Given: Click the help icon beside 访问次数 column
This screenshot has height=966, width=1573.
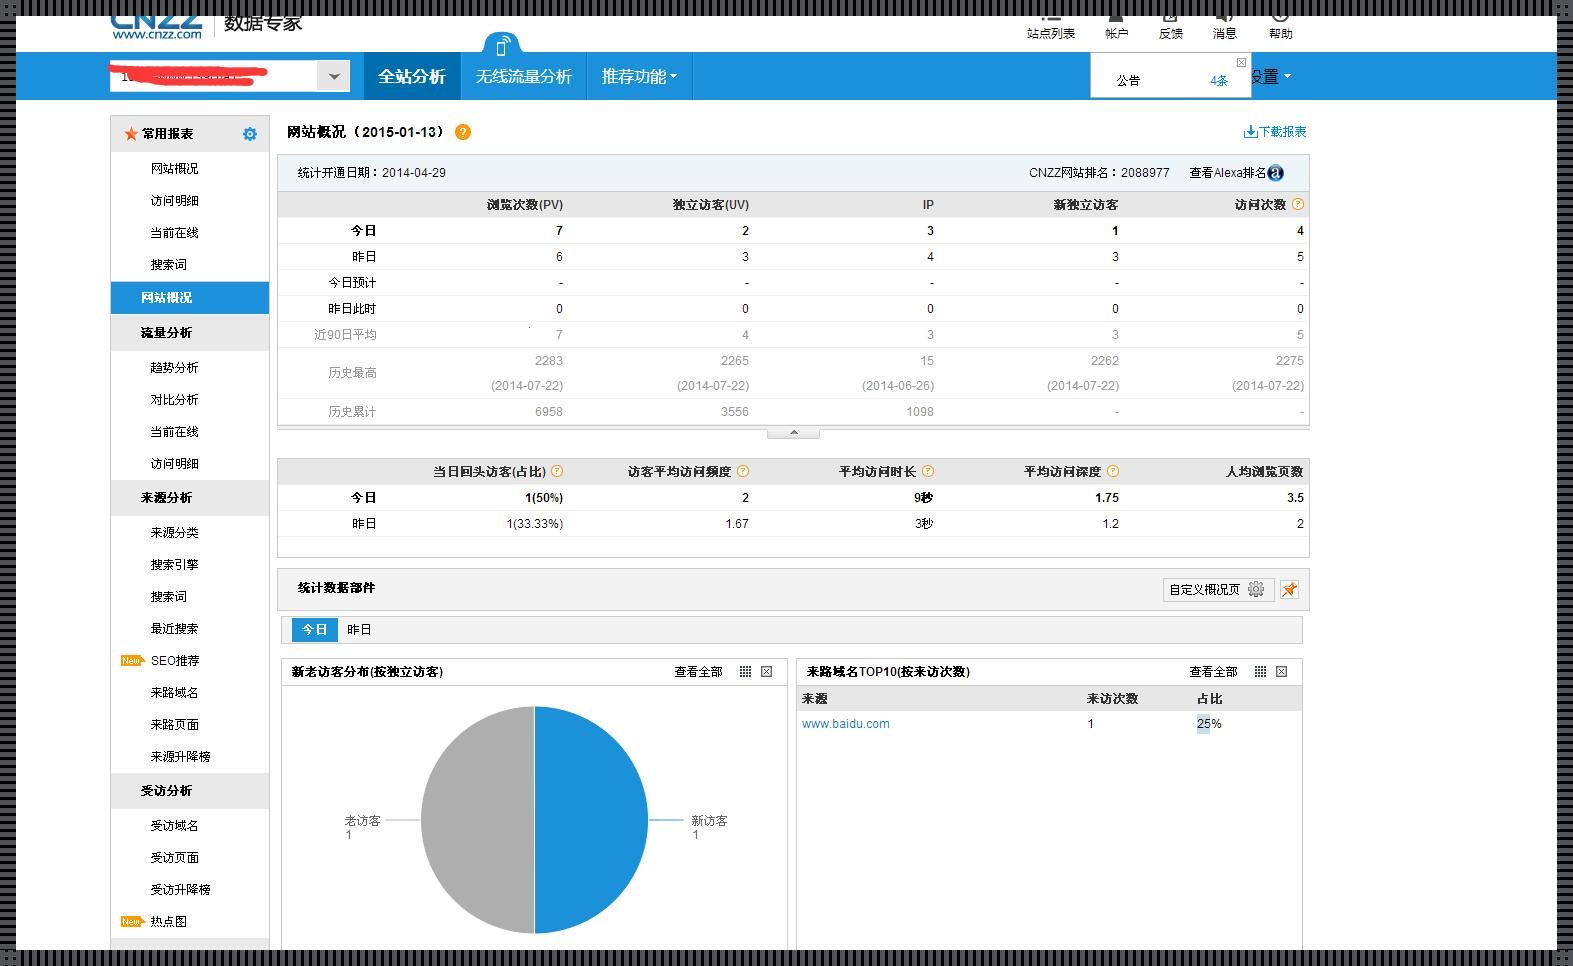Looking at the screenshot, I should 1298,204.
